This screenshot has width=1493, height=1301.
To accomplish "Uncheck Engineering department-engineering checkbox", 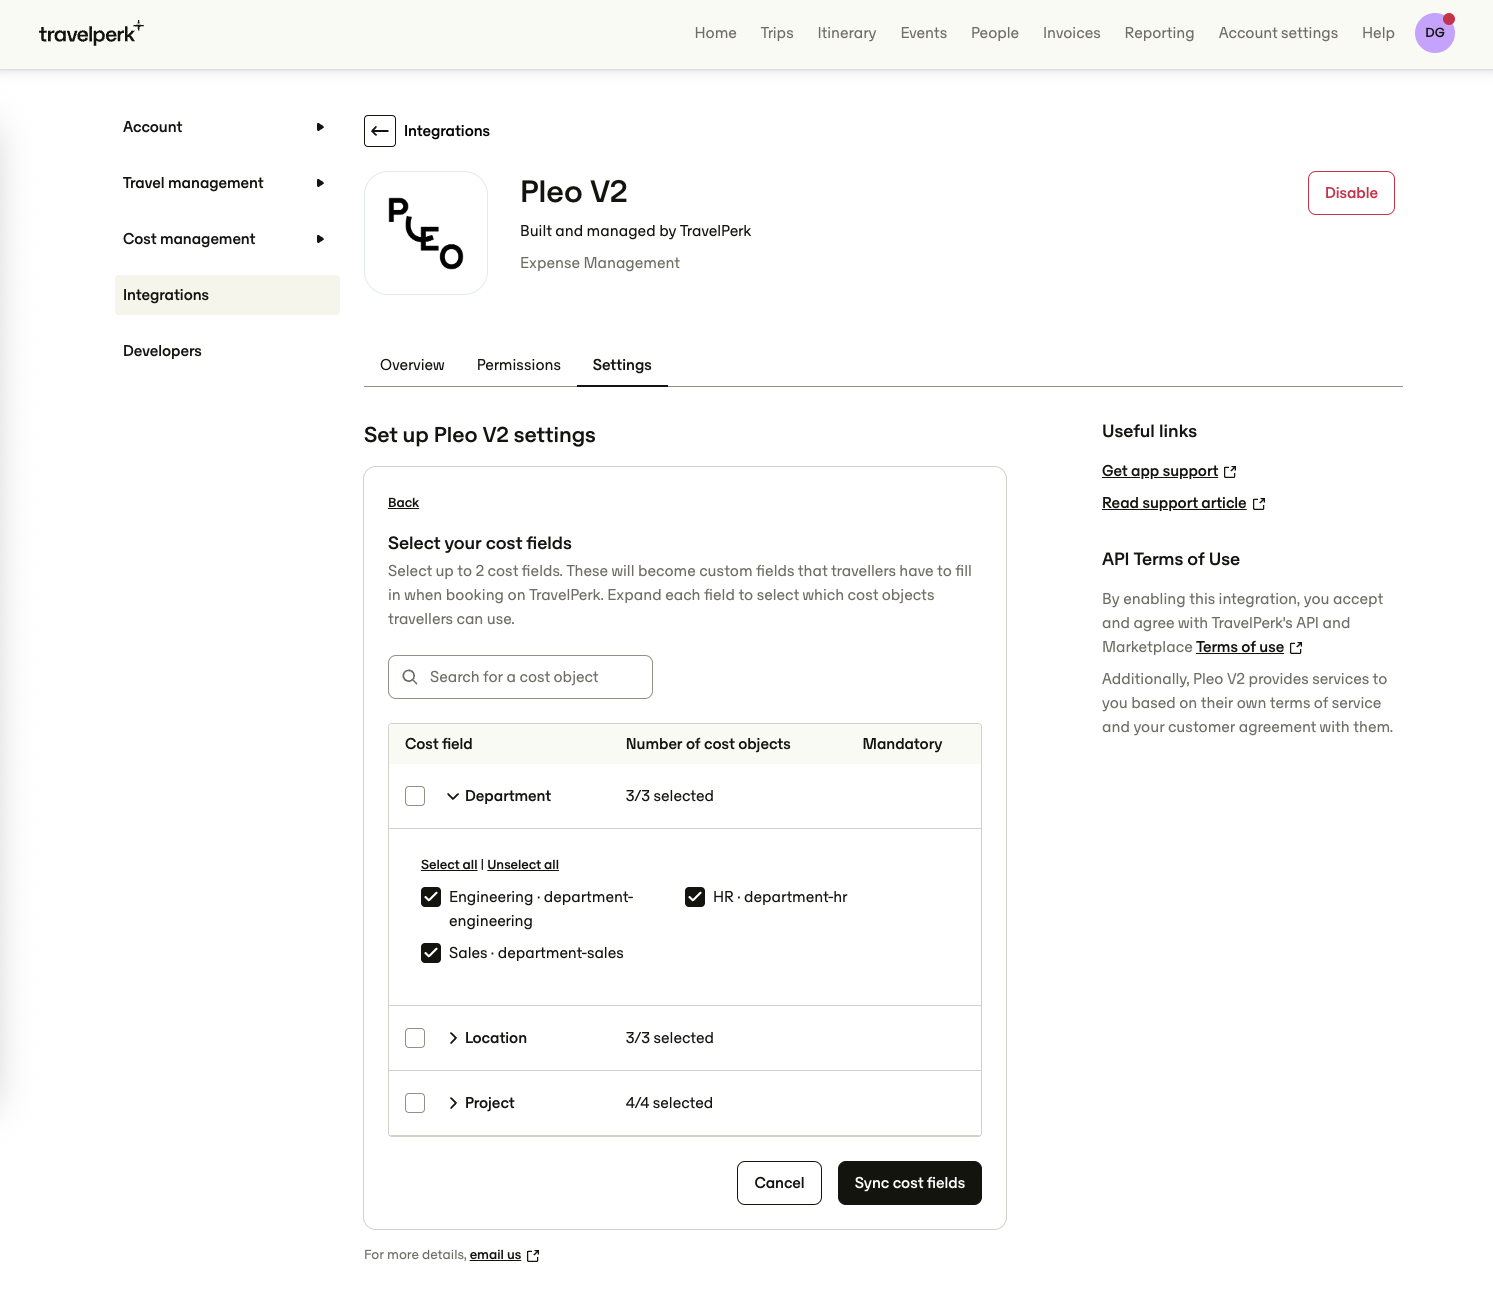I will [x=431, y=897].
